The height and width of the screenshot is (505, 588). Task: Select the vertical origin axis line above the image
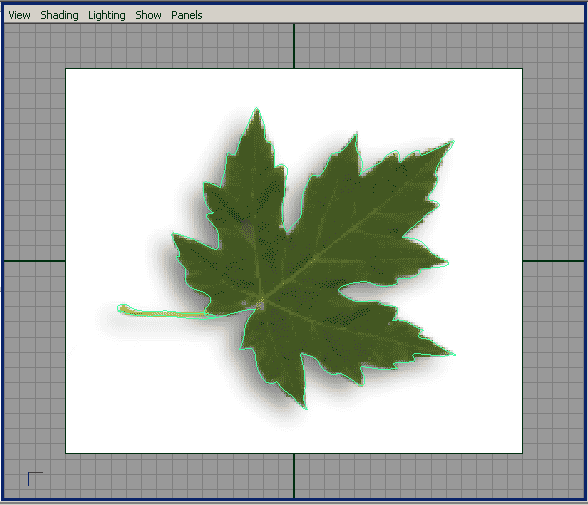click(x=294, y=46)
